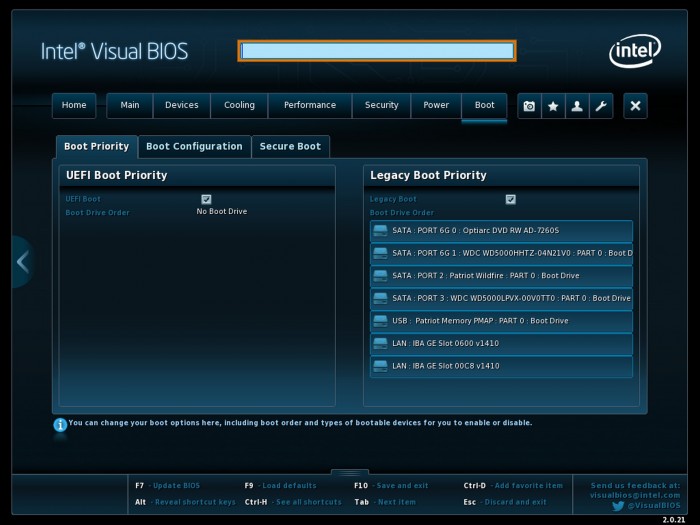Click drive icon for LAN Slot 00C8 entry

coord(380,366)
